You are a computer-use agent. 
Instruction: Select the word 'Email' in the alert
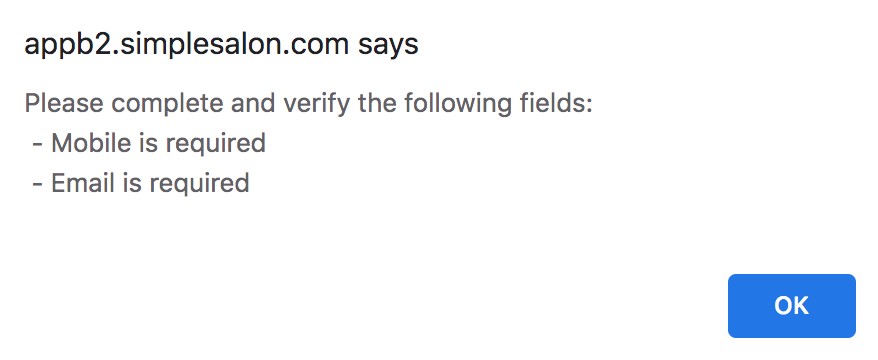(x=83, y=183)
